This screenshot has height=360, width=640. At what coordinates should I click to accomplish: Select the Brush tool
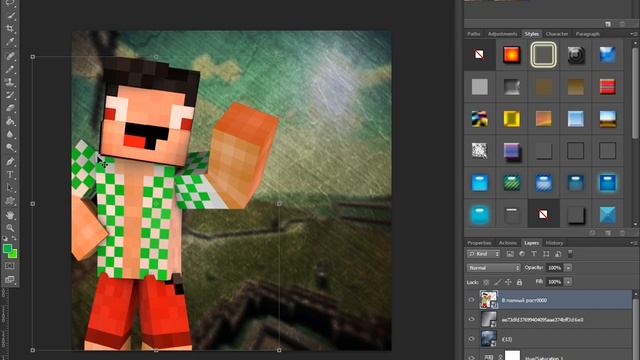pyautogui.click(x=10, y=69)
